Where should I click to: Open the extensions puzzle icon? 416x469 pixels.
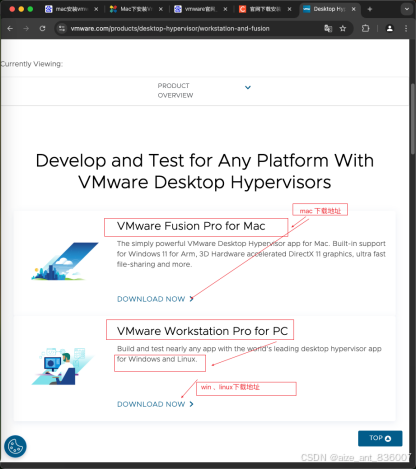(365, 29)
